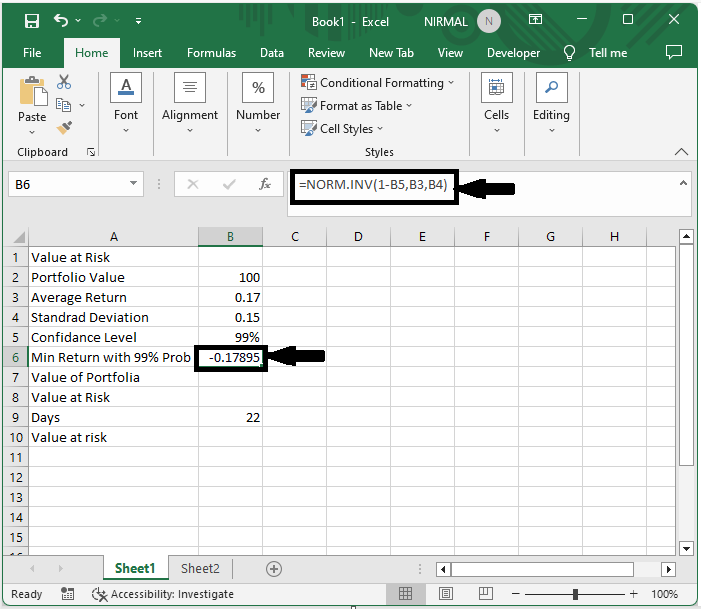Open the Alignment group button
Image resolution: width=701 pixels, height=609 pixels.
click(190, 103)
